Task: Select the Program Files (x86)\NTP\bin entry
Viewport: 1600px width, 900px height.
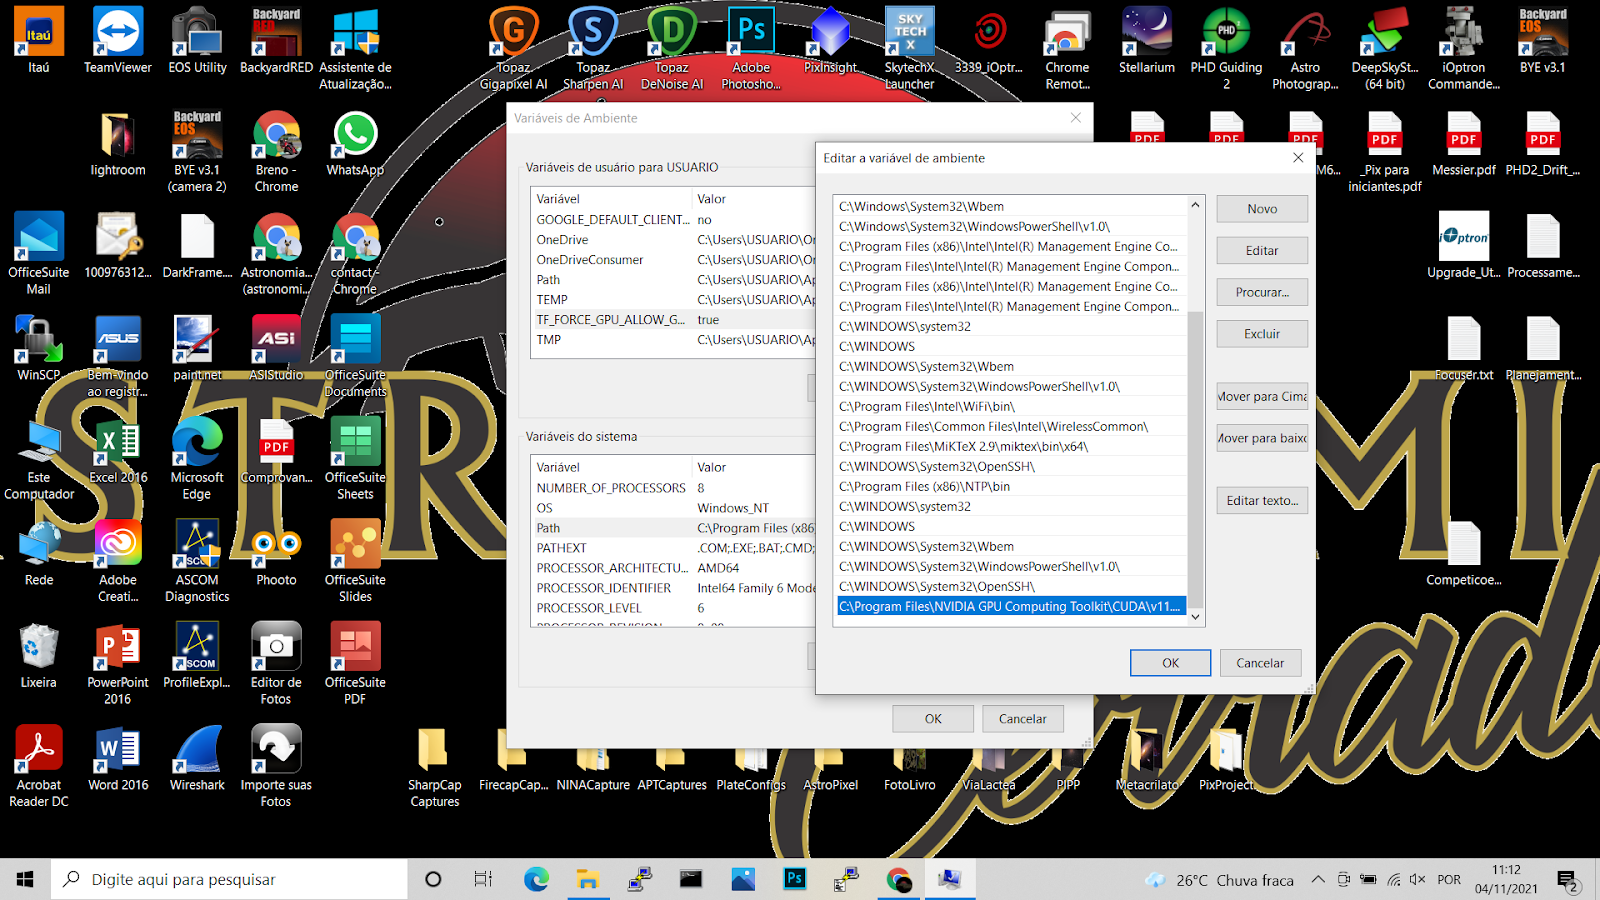Action: point(1010,487)
